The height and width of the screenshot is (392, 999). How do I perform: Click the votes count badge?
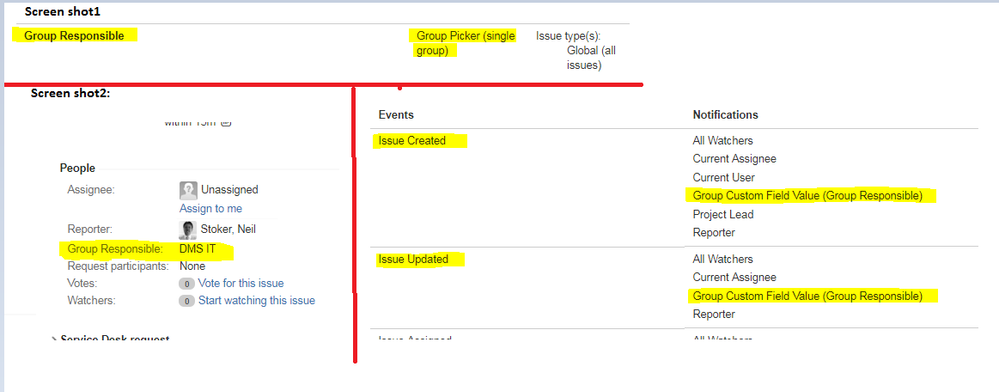(186, 284)
